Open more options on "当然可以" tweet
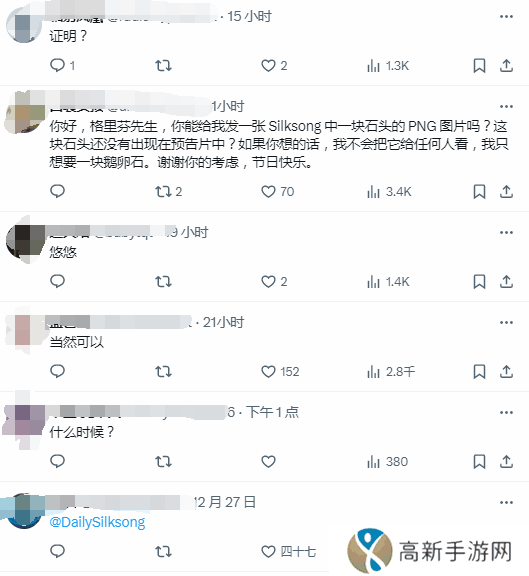529x576 pixels. click(506, 323)
